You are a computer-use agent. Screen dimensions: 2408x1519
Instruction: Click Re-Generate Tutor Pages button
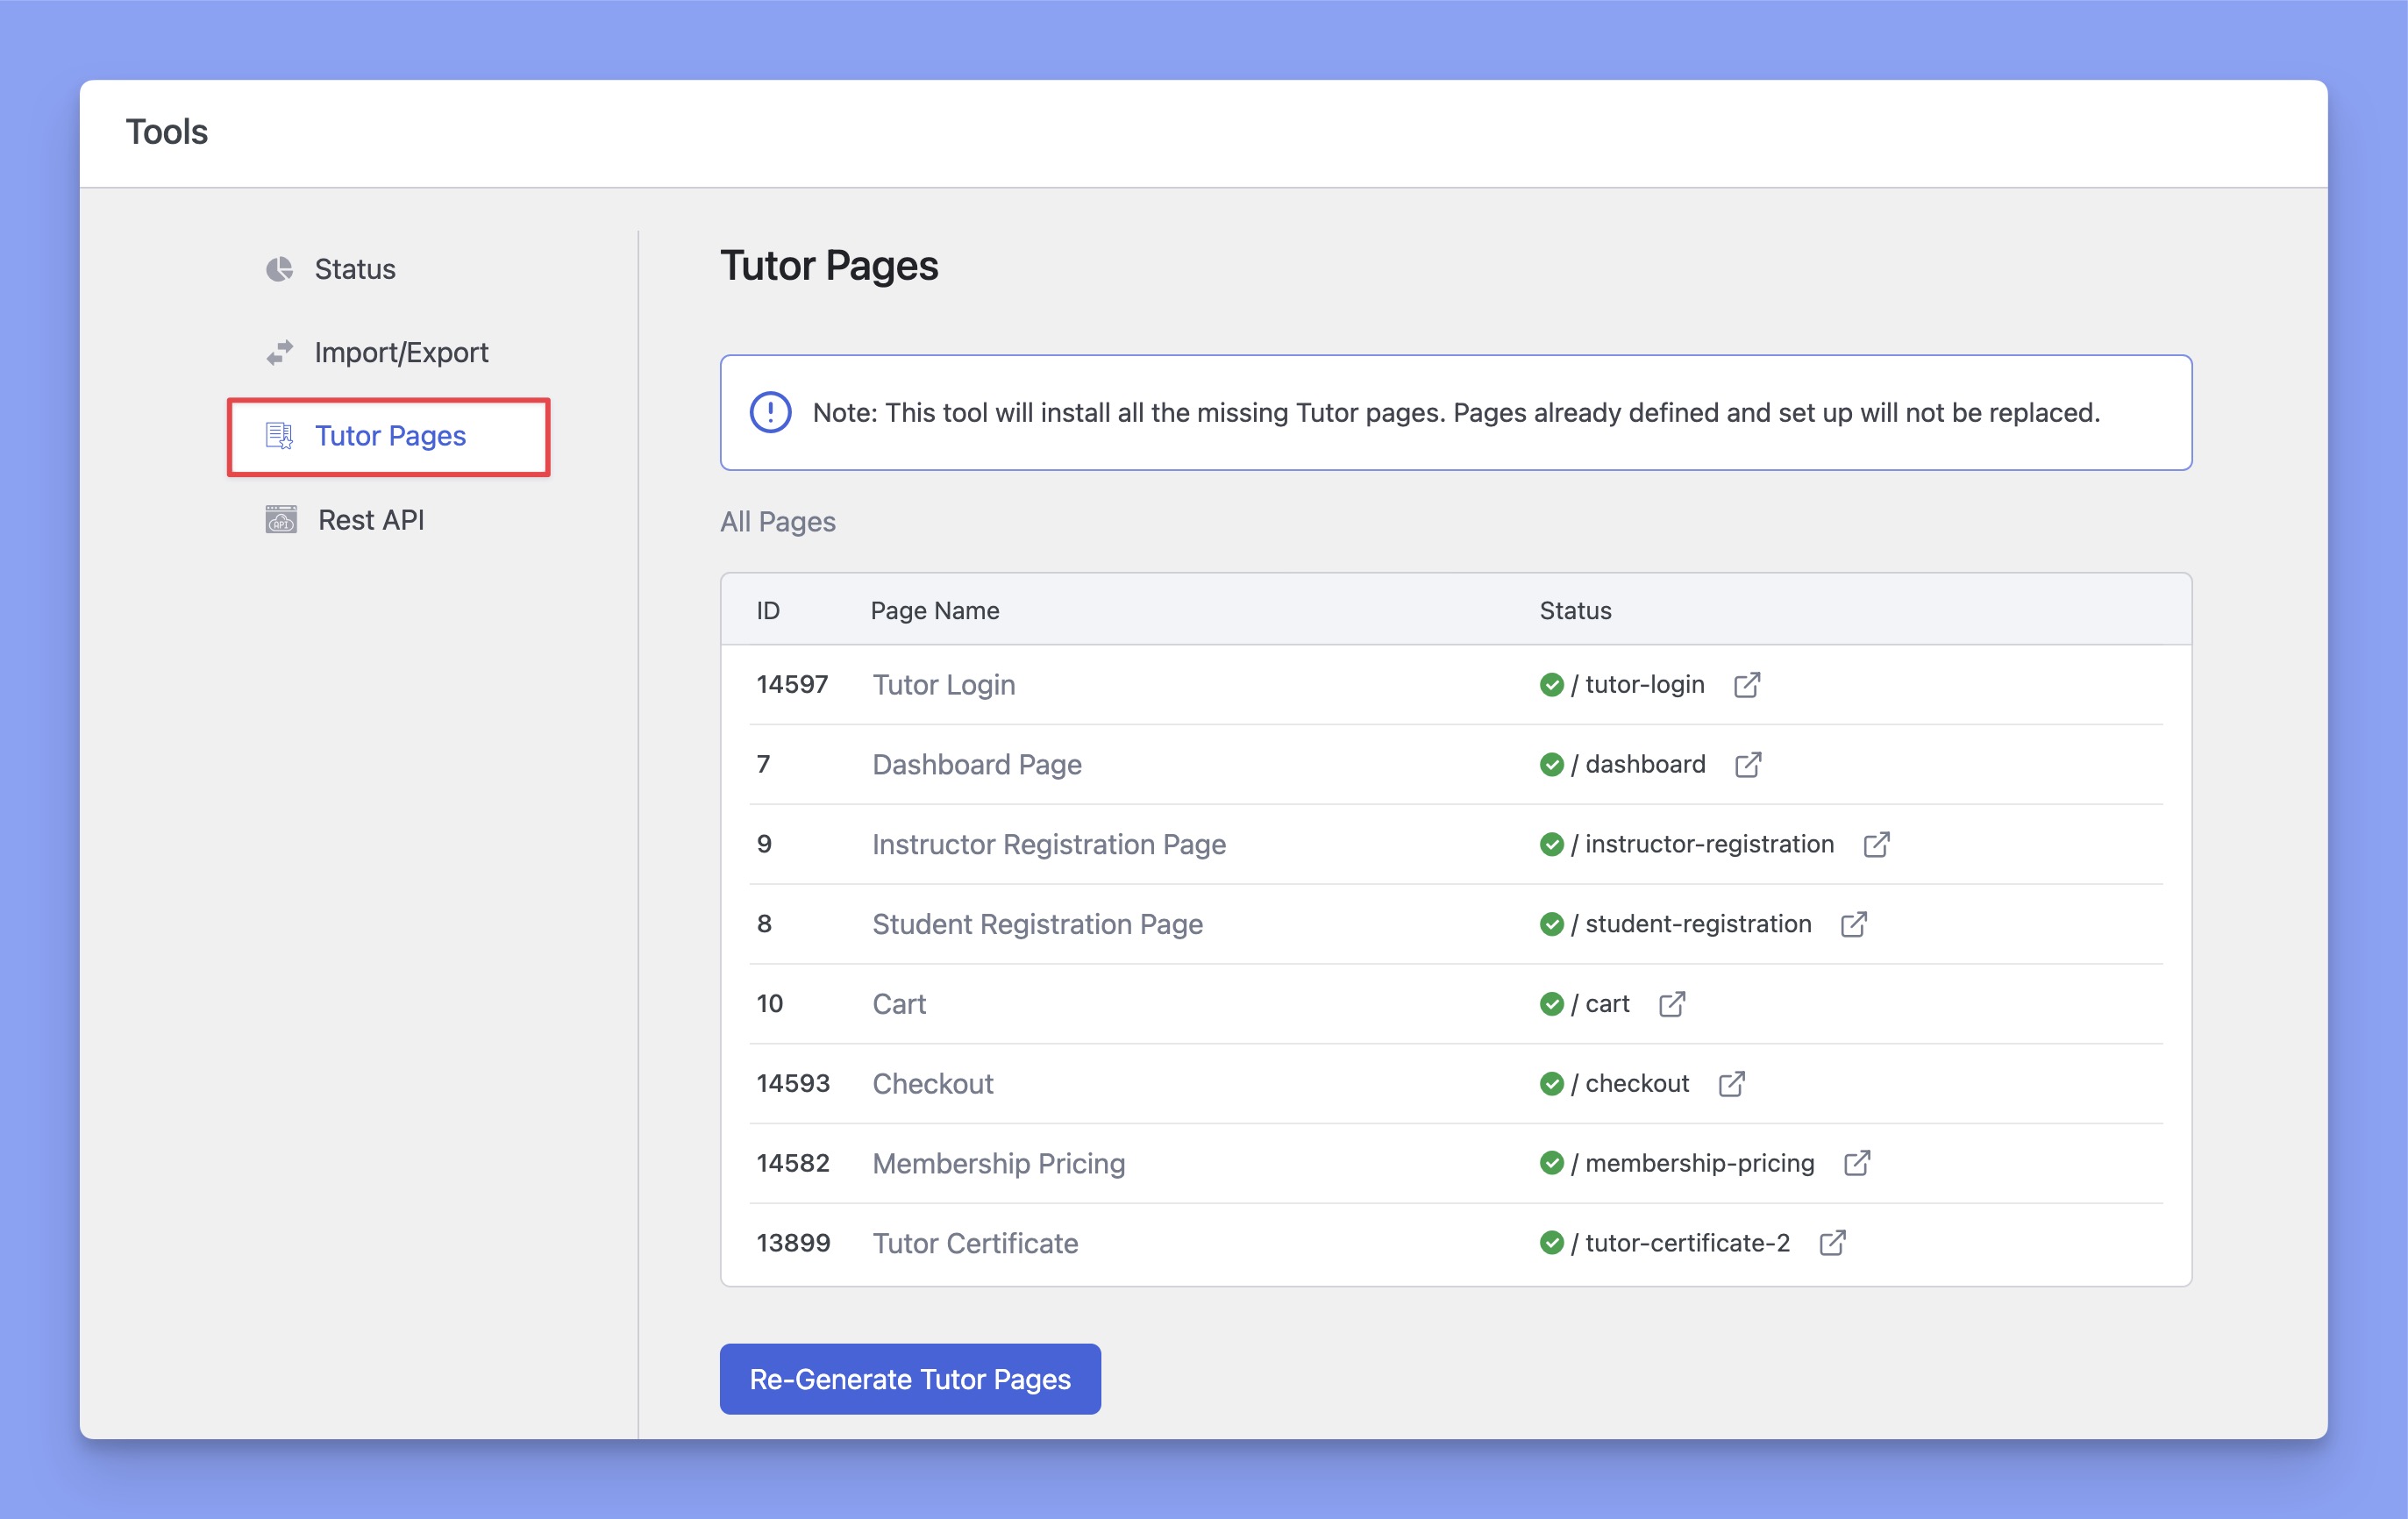tap(910, 1378)
